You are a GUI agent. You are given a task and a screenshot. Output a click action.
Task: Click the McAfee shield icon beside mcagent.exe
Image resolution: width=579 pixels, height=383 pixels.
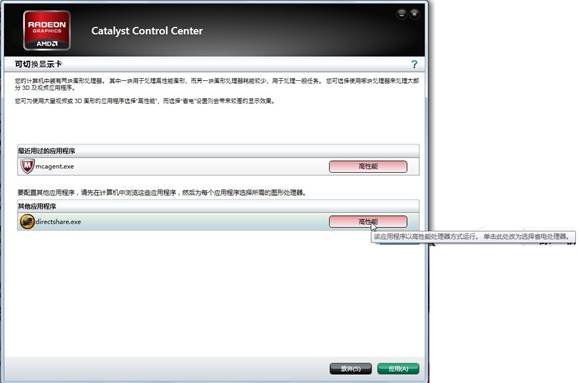click(27, 167)
